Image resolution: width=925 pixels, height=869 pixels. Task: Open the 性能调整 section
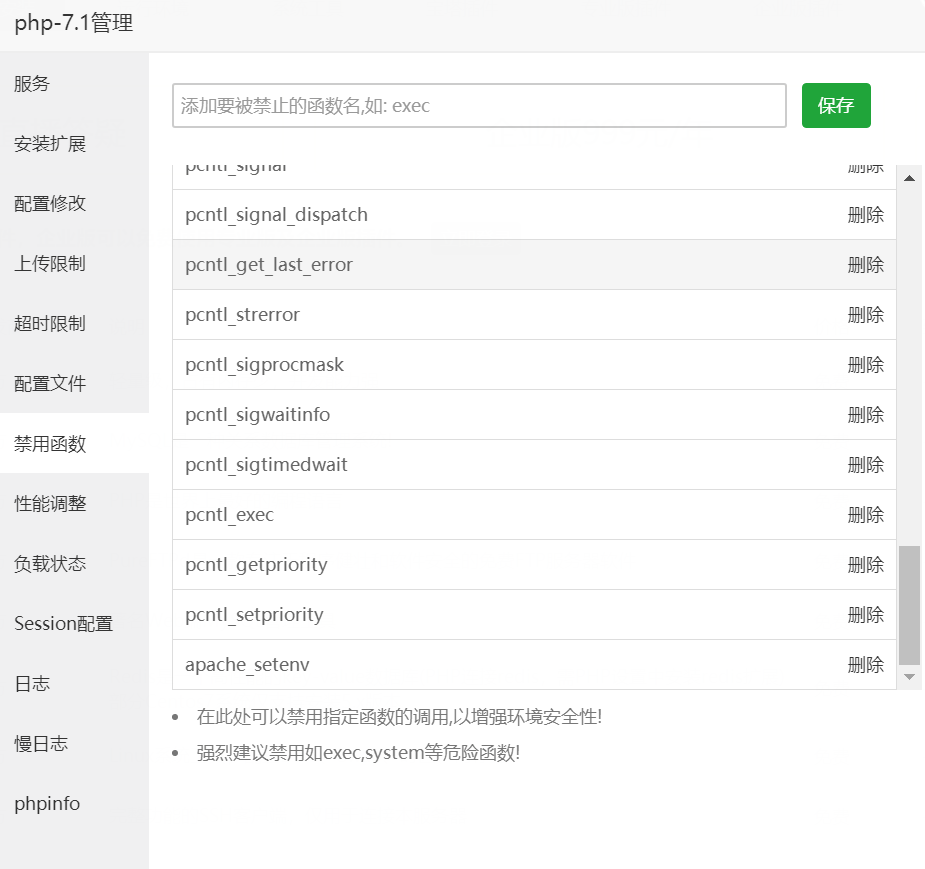click(x=49, y=503)
